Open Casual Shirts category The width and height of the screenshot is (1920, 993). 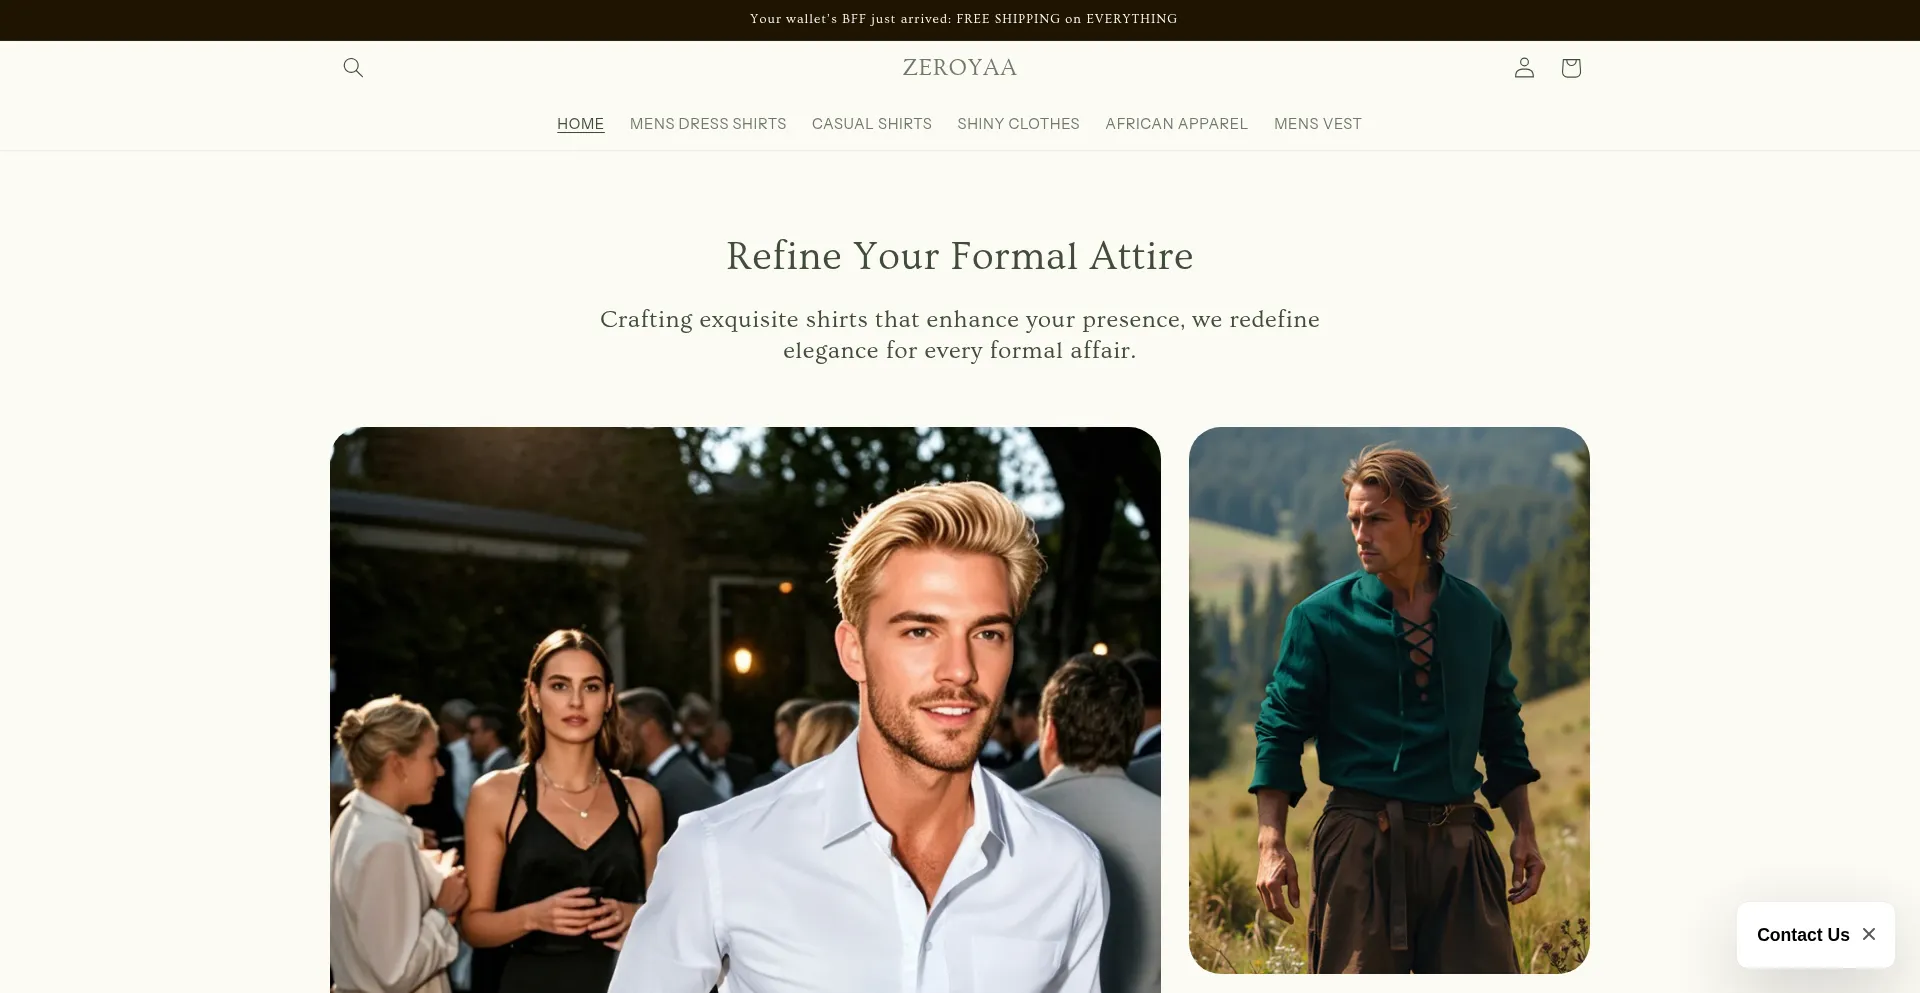(x=872, y=124)
